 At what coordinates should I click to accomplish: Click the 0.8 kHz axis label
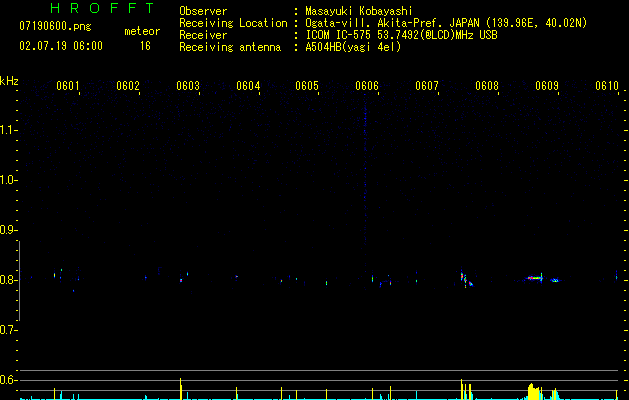(8, 280)
